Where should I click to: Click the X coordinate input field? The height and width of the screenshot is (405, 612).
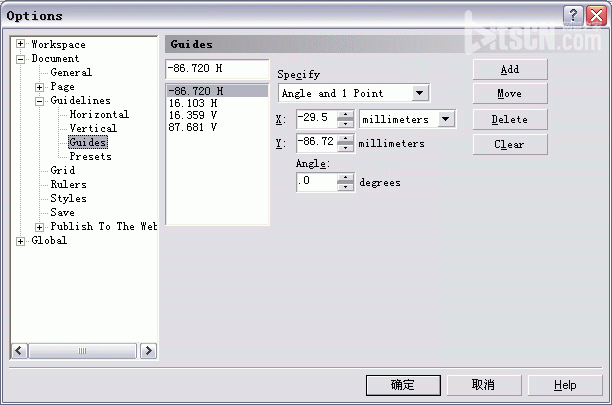tap(317, 119)
